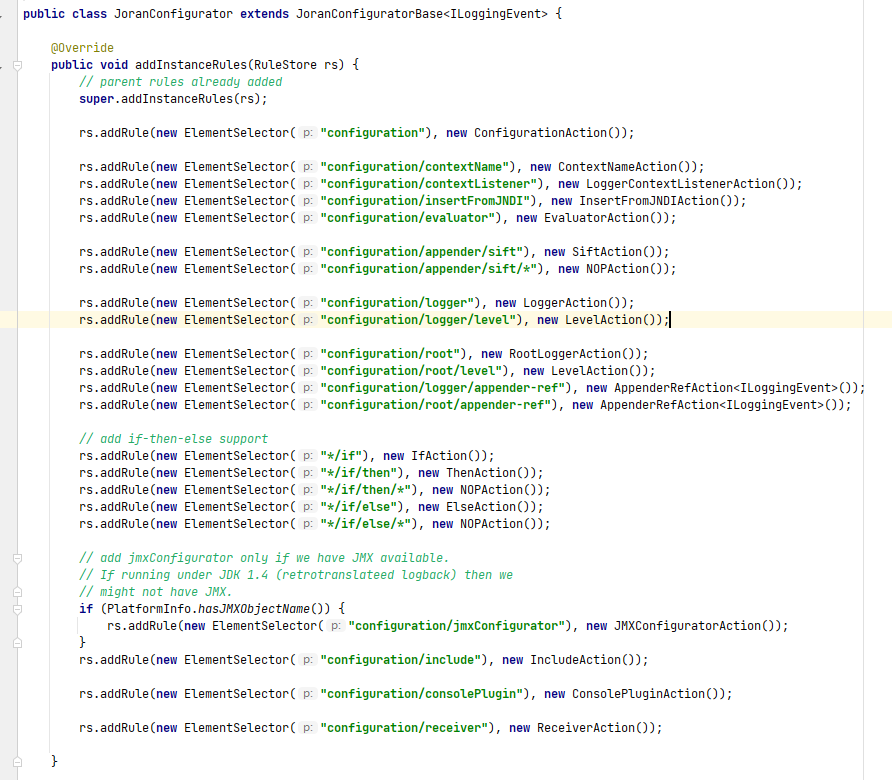
Task: Collapse the addInstanceRules method fold marker
Action: tap(18, 65)
